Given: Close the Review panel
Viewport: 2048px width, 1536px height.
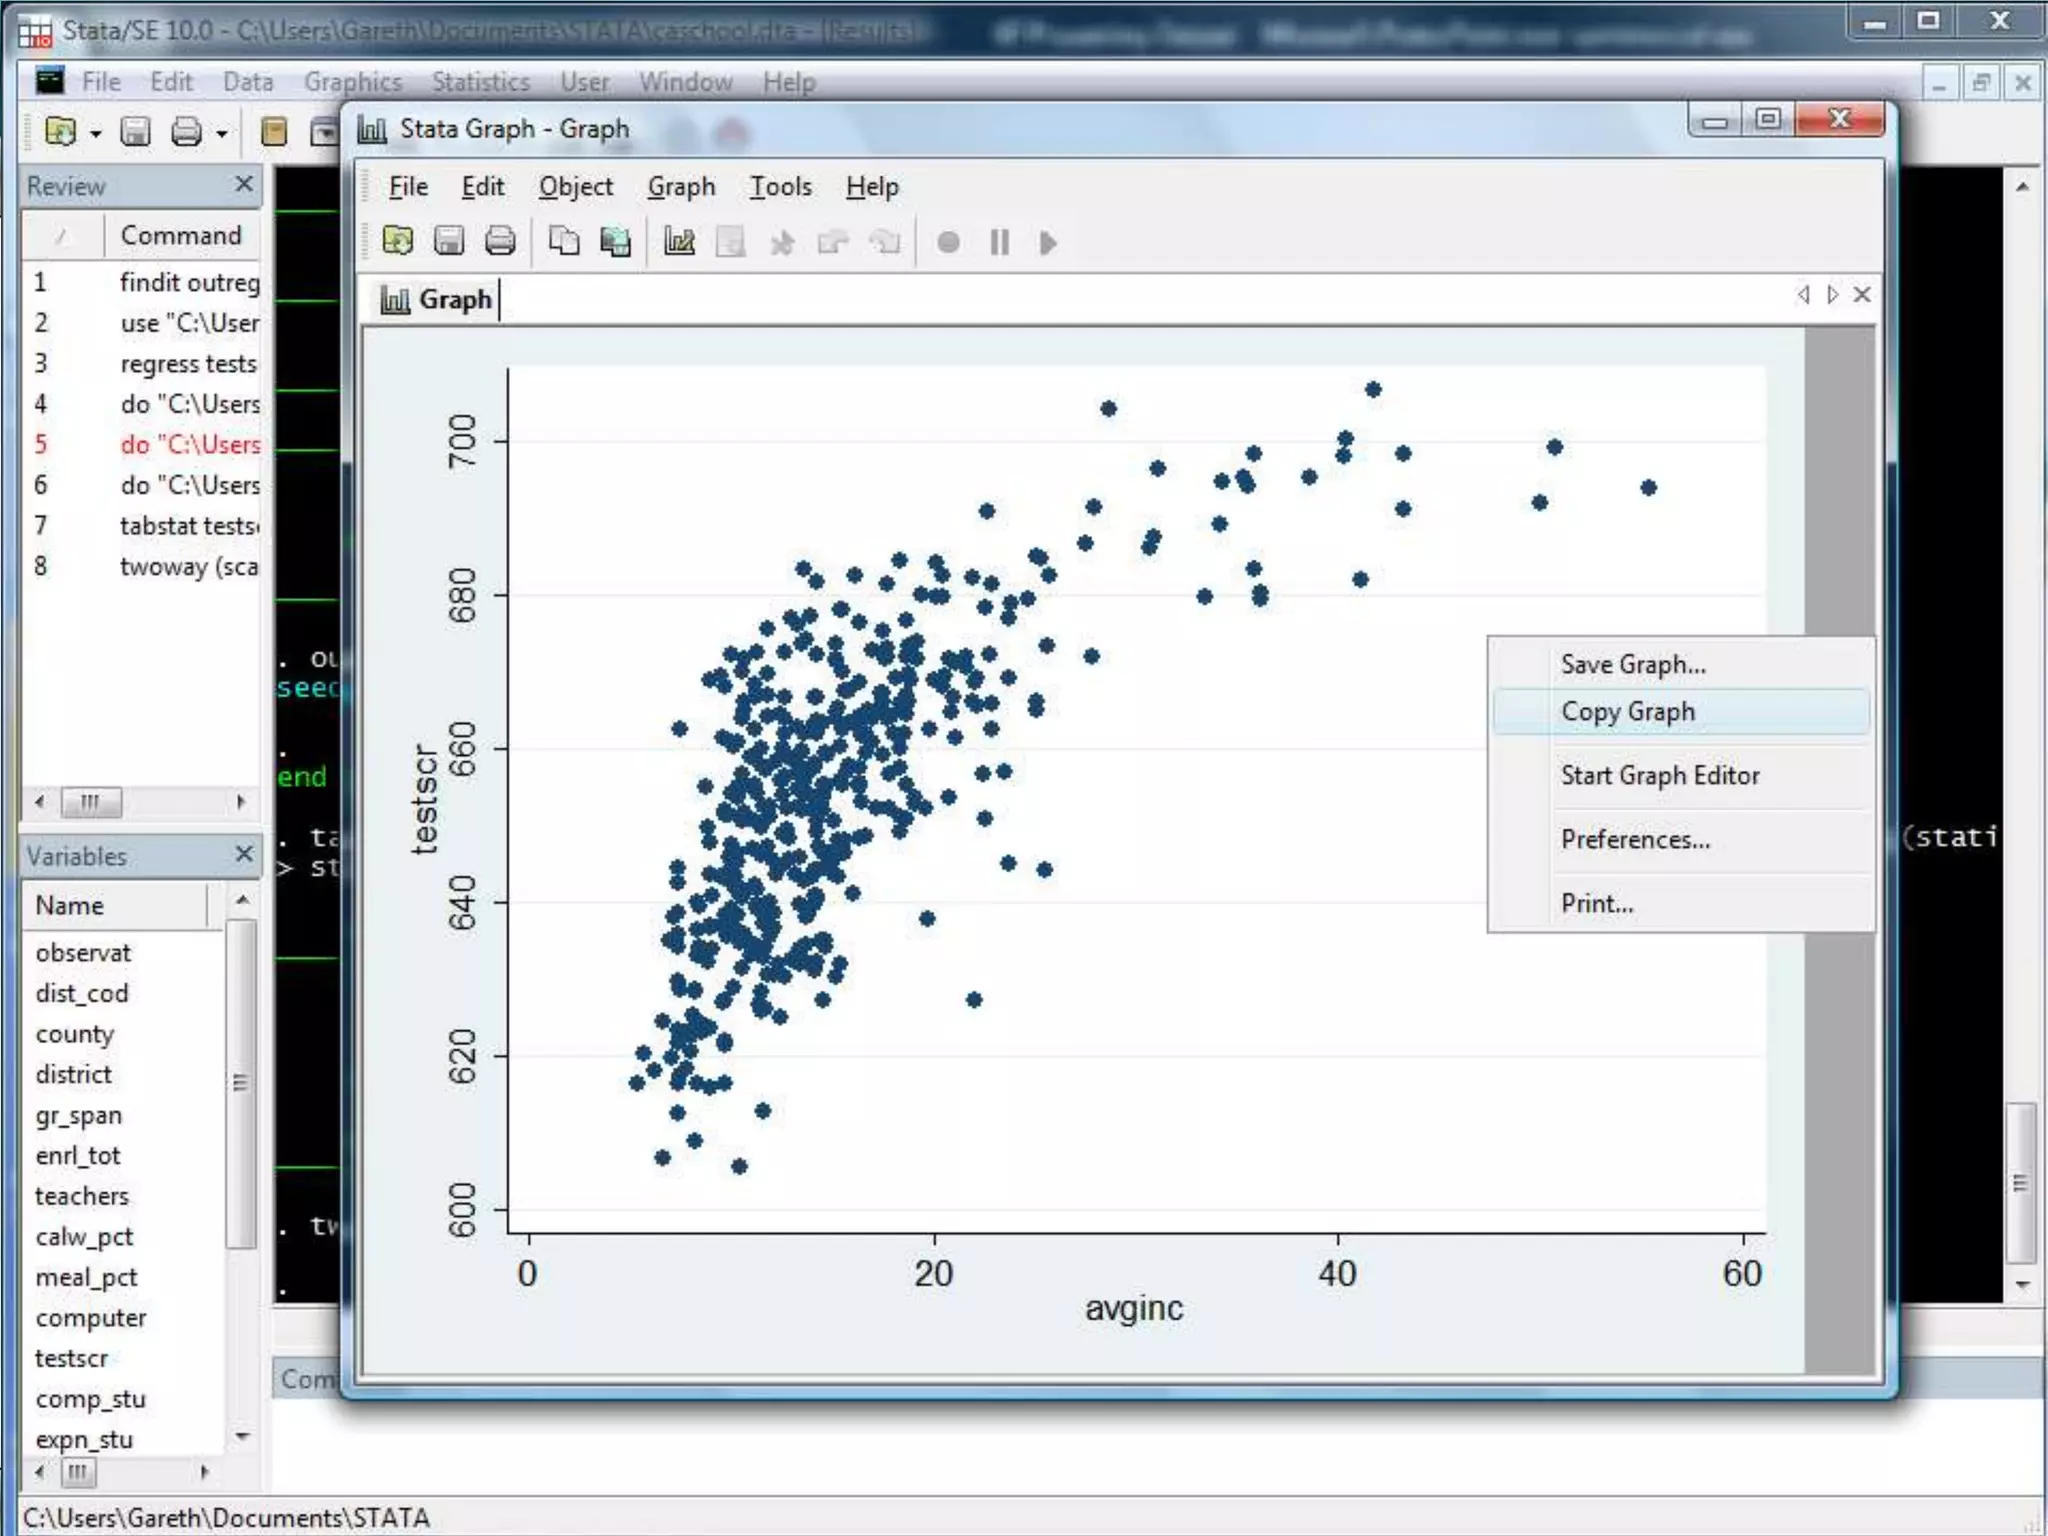Looking at the screenshot, I should [243, 185].
